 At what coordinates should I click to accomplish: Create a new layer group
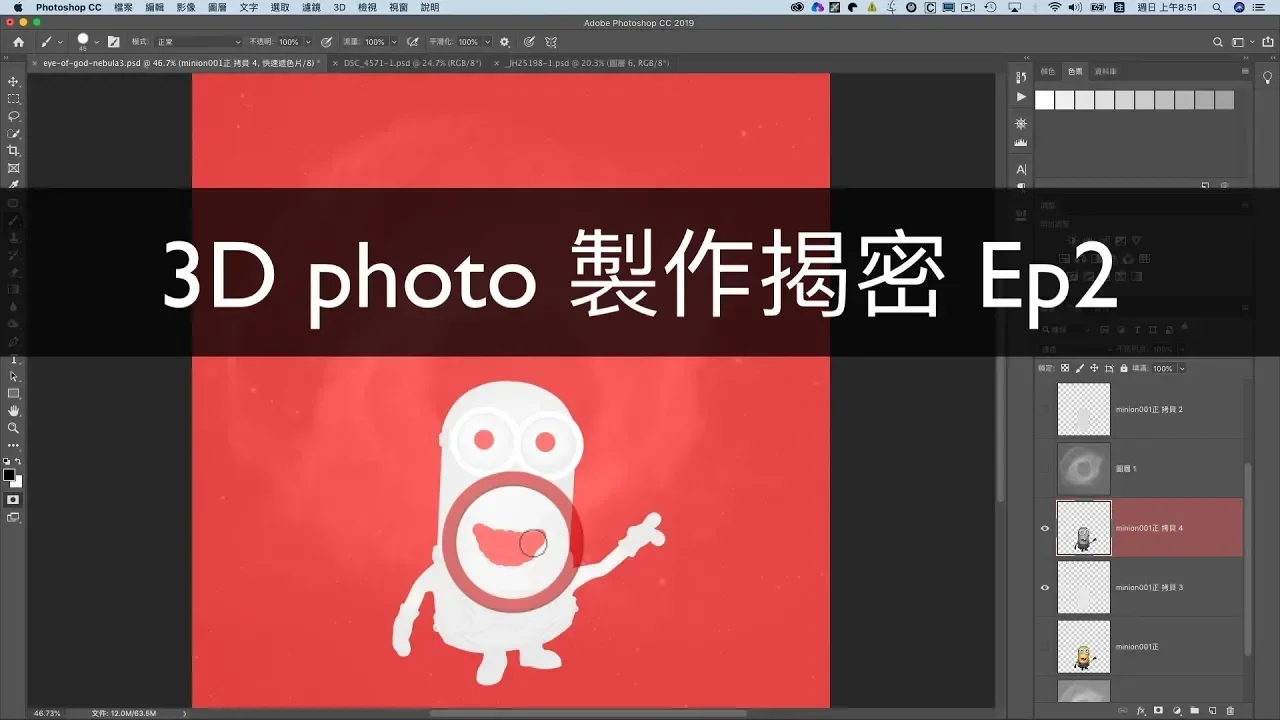click(1194, 710)
